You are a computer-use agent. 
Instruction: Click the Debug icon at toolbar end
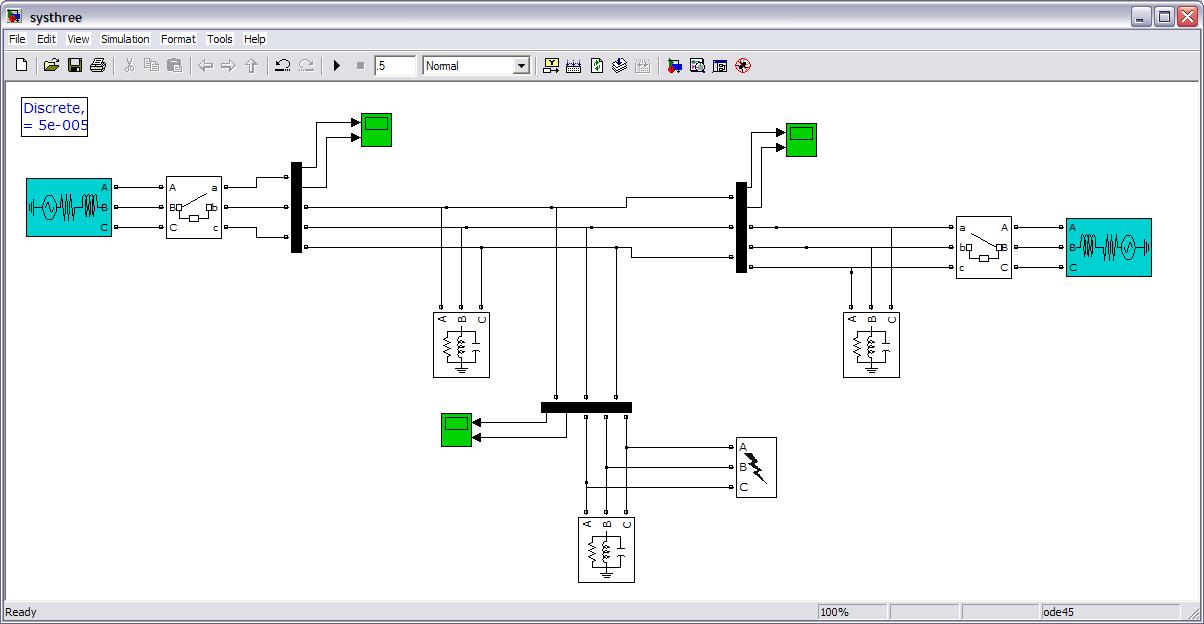point(742,66)
